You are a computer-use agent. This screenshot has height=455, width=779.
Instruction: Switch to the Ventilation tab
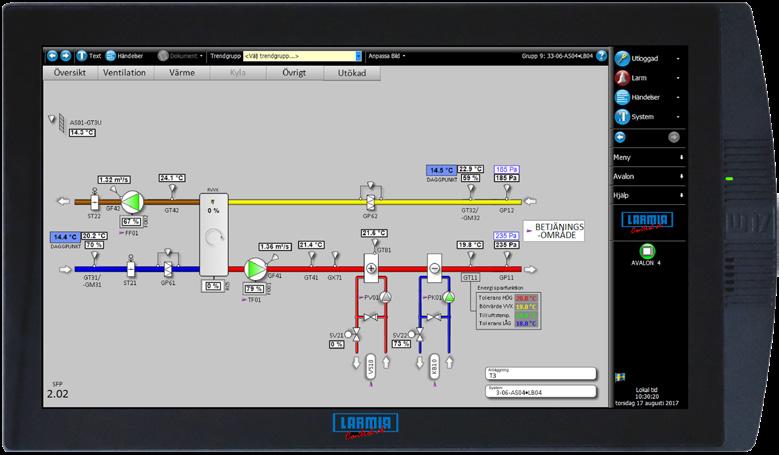(125, 73)
